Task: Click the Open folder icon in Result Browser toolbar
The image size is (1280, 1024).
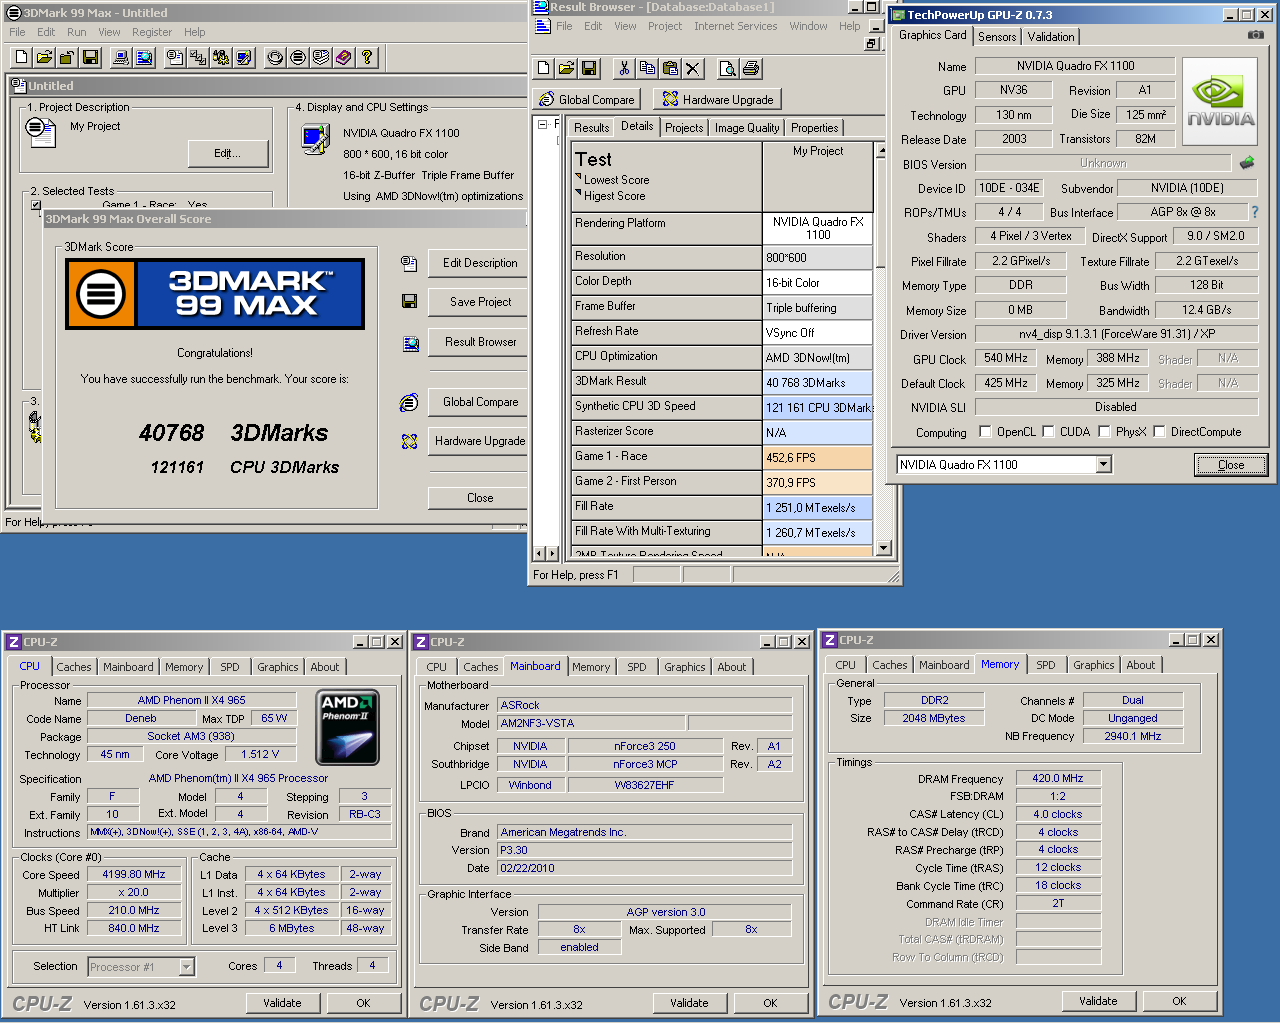Action: [x=566, y=68]
